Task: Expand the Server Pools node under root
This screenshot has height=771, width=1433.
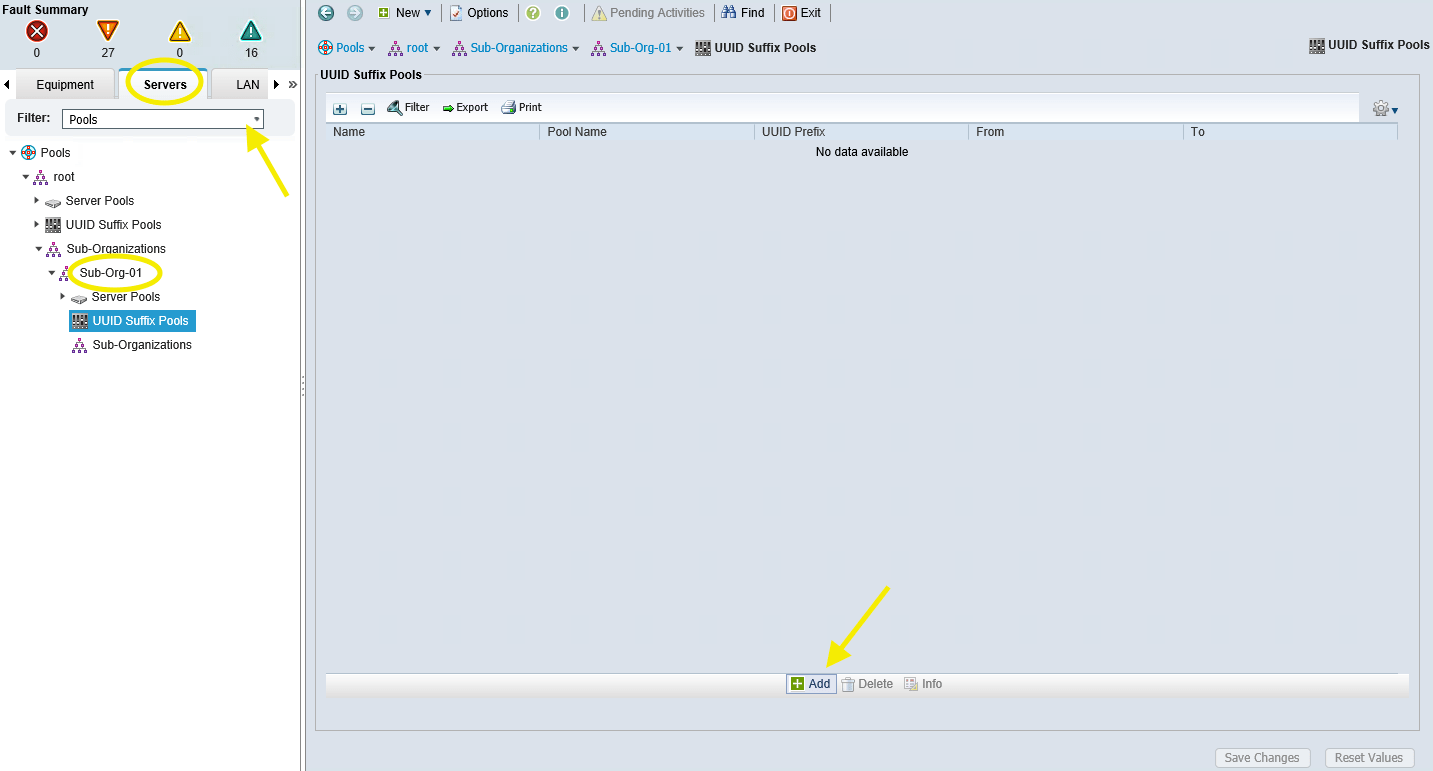Action: coord(37,200)
